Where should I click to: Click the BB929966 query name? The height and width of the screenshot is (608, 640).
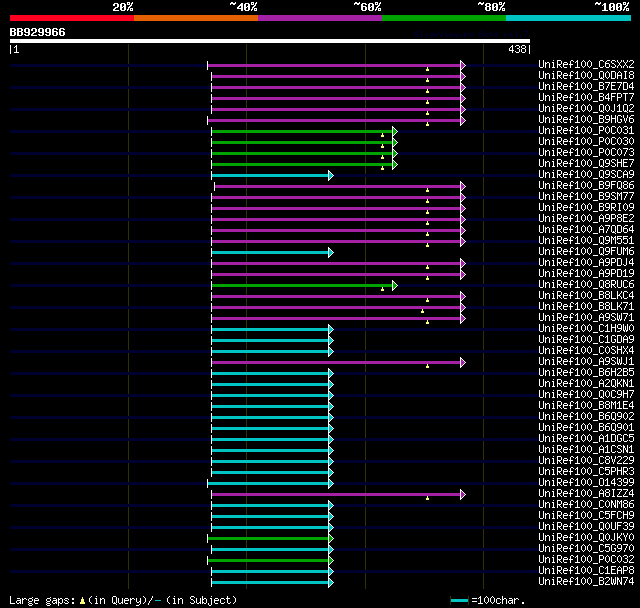click(x=37, y=32)
